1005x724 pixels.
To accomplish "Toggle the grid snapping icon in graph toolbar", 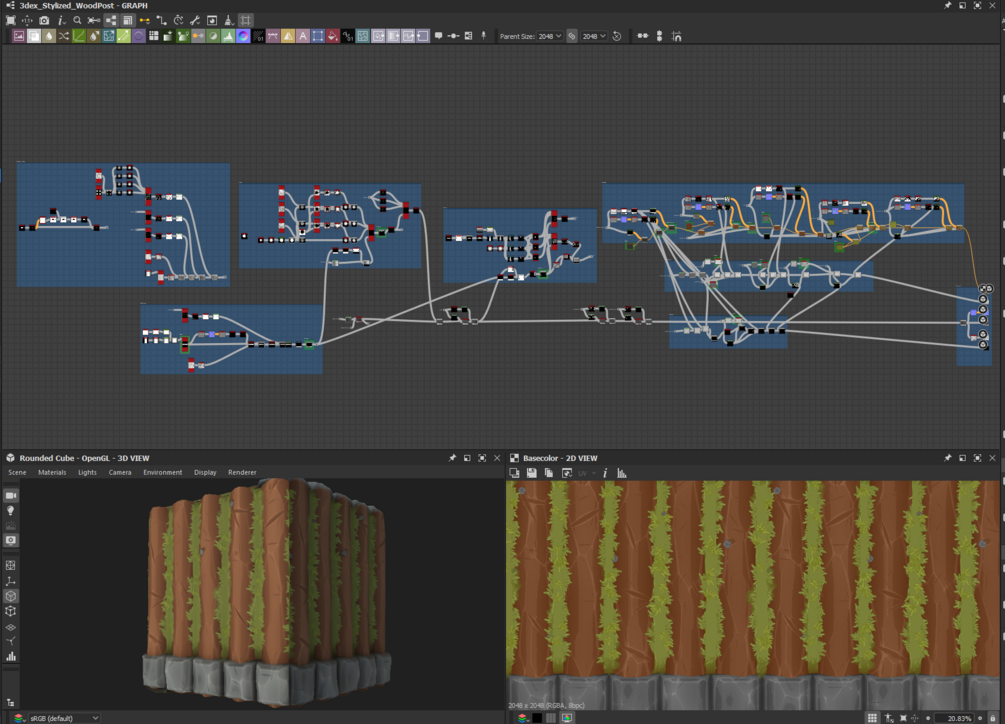I will click(245, 21).
